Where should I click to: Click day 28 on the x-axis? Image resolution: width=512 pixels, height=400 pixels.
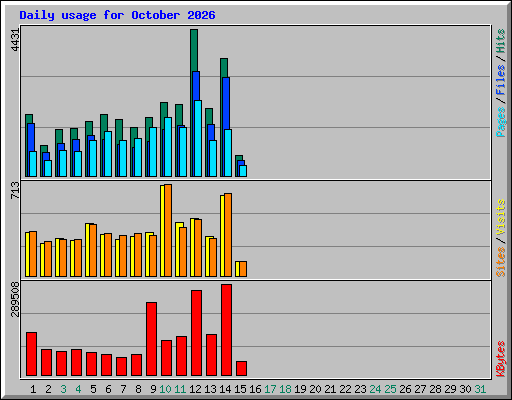click(435, 389)
